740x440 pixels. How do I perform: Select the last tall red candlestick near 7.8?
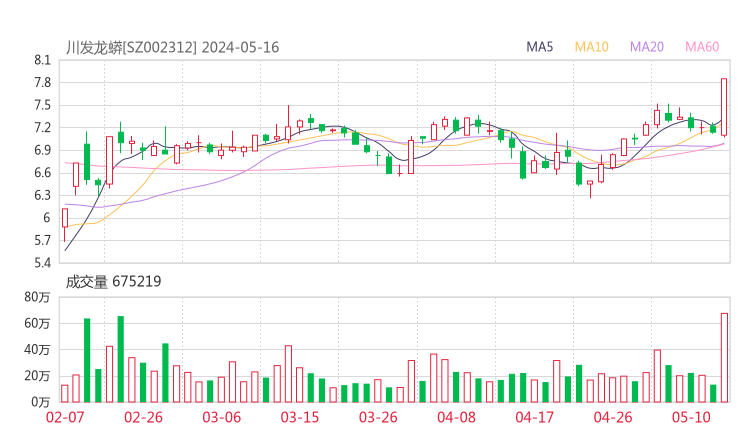point(724,107)
